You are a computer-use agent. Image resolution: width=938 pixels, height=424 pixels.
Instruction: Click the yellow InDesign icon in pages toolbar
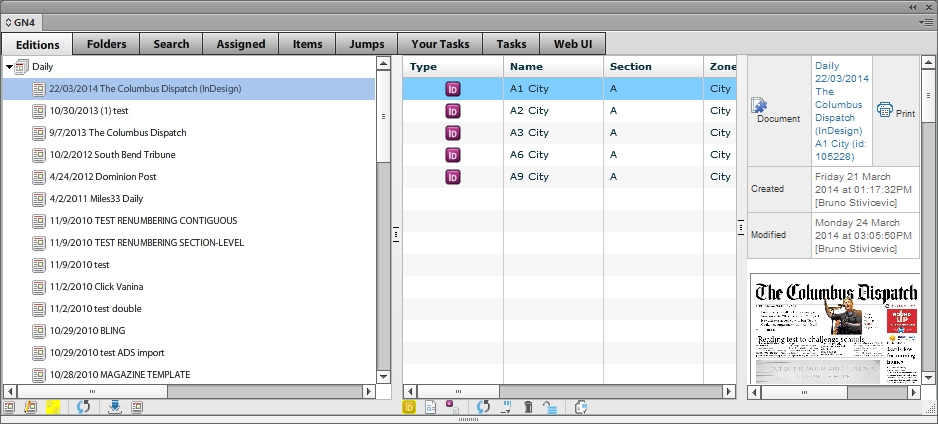pos(410,407)
